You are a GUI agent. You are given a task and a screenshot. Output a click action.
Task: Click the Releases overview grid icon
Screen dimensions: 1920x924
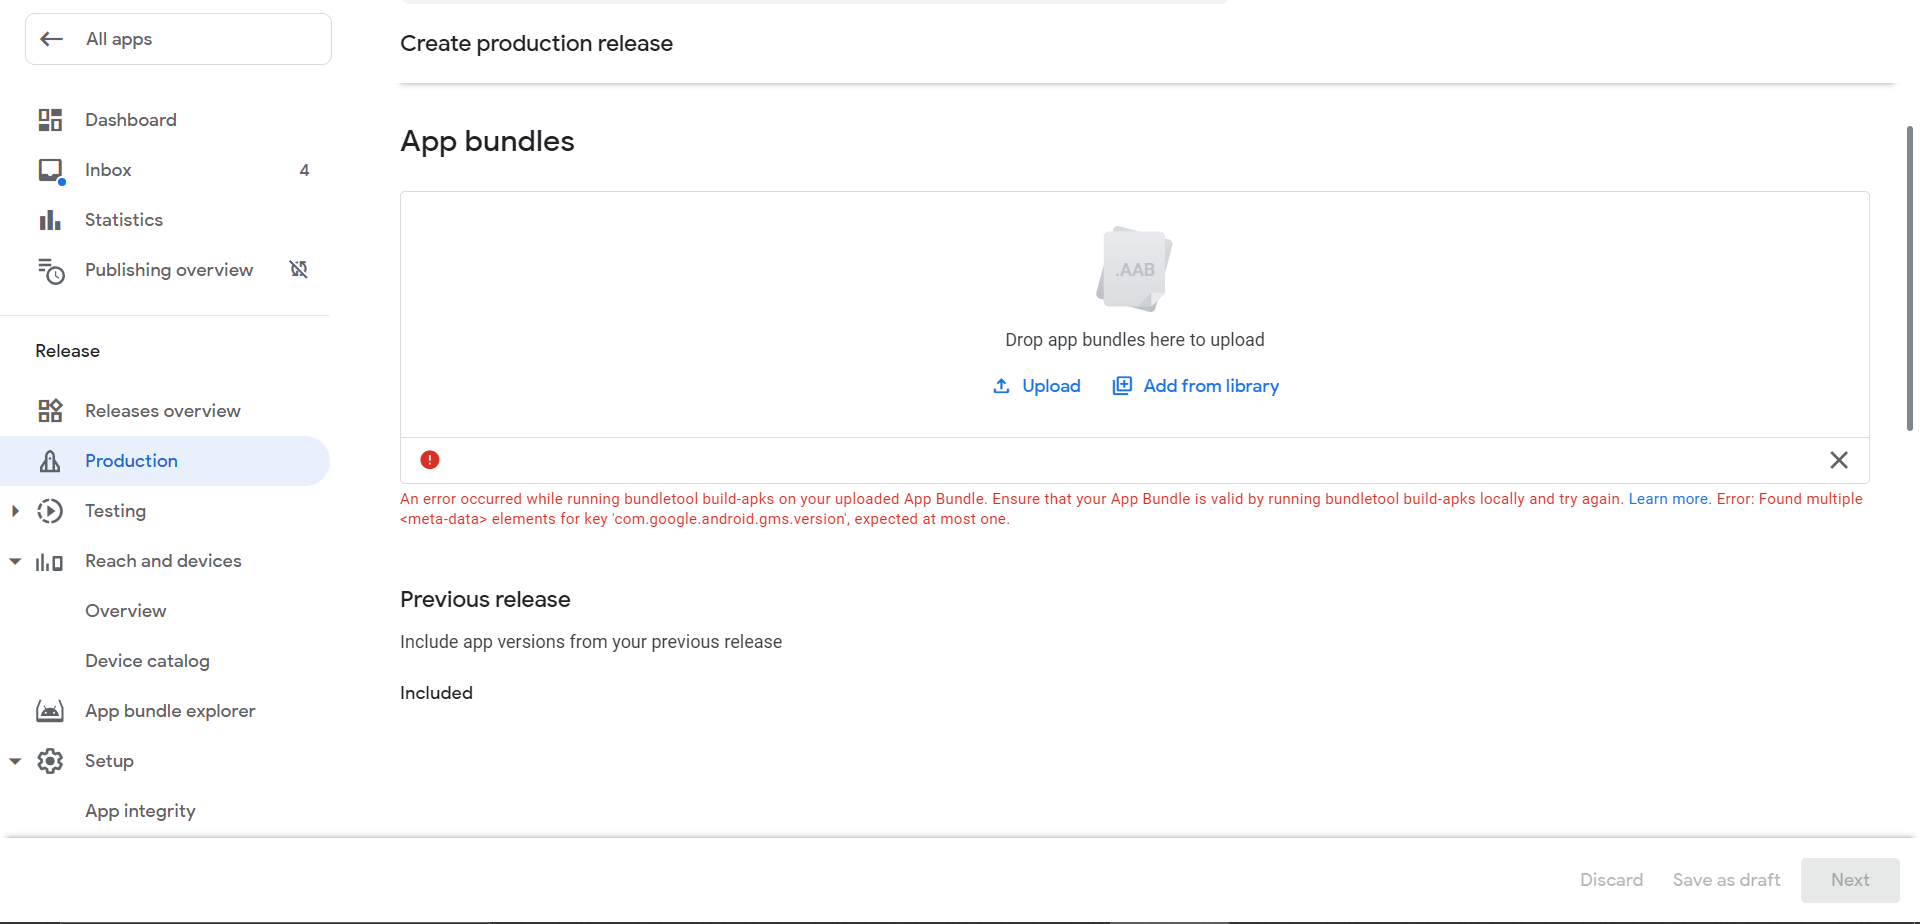pyautogui.click(x=50, y=411)
